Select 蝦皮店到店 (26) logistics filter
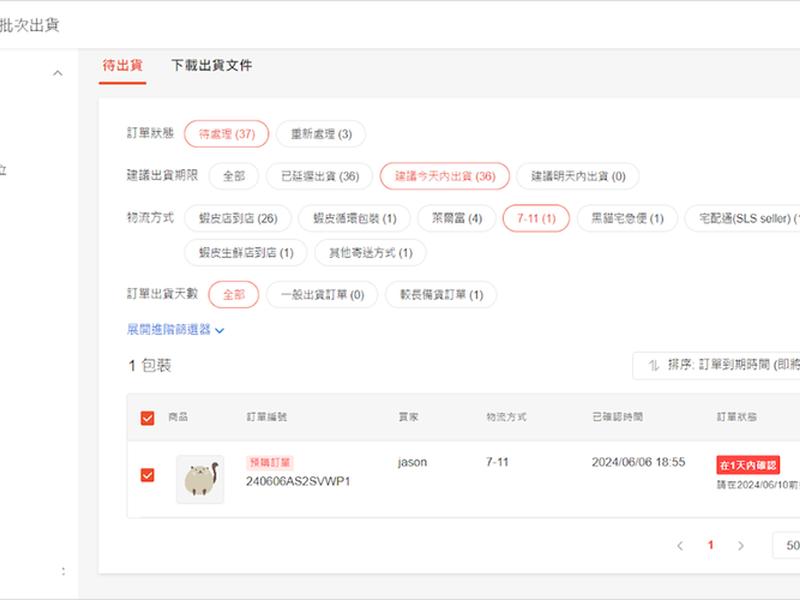This screenshot has width=800, height=600. click(x=238, y=218)
